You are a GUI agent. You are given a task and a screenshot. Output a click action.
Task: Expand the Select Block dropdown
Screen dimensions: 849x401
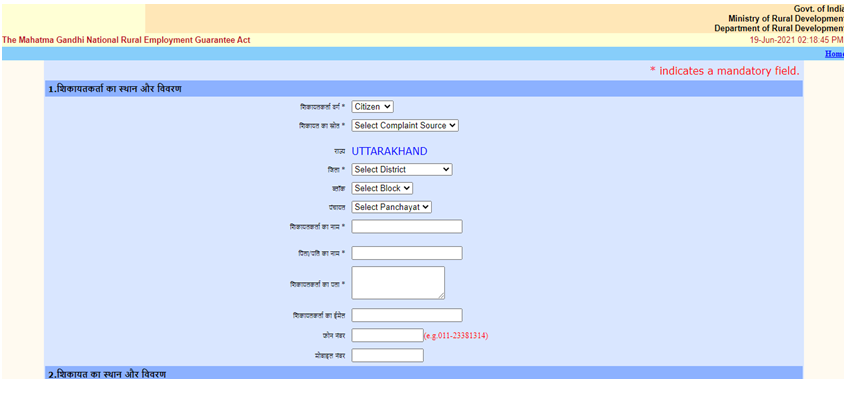pyautogui.click(x=382, y=188)
